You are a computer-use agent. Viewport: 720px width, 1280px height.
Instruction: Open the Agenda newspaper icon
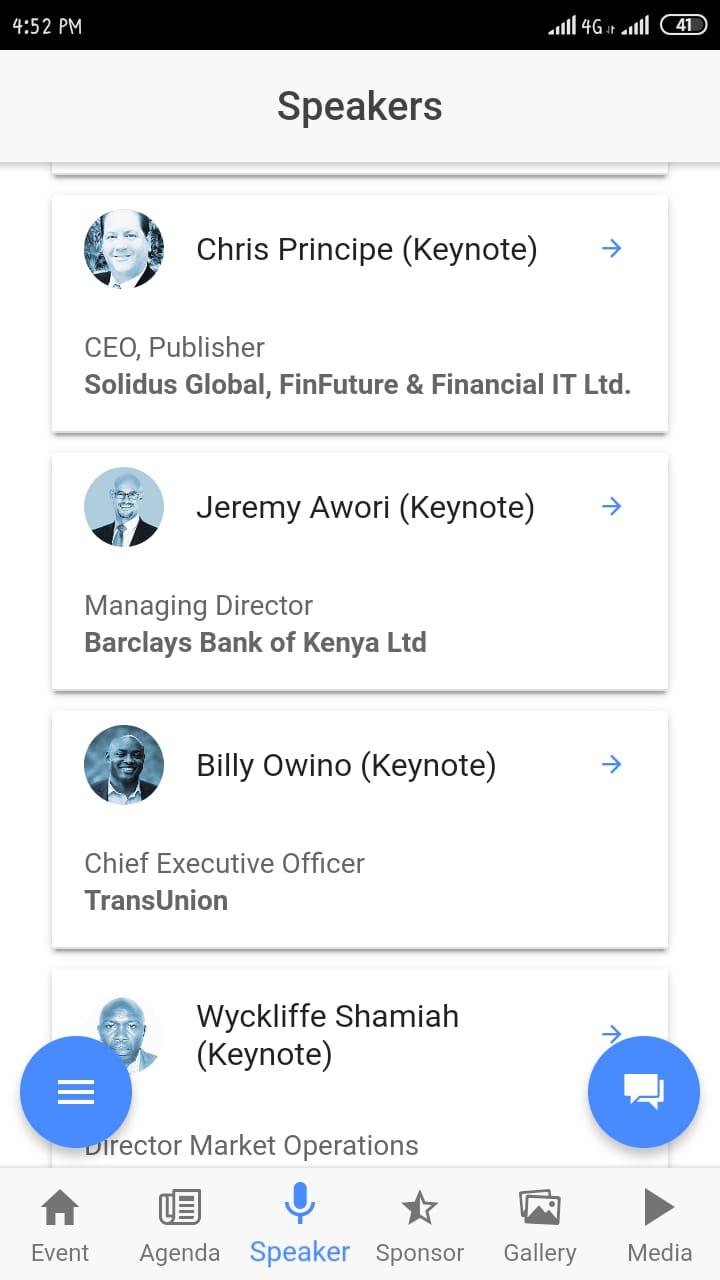pyautogui.click(x=180, y=1208)
